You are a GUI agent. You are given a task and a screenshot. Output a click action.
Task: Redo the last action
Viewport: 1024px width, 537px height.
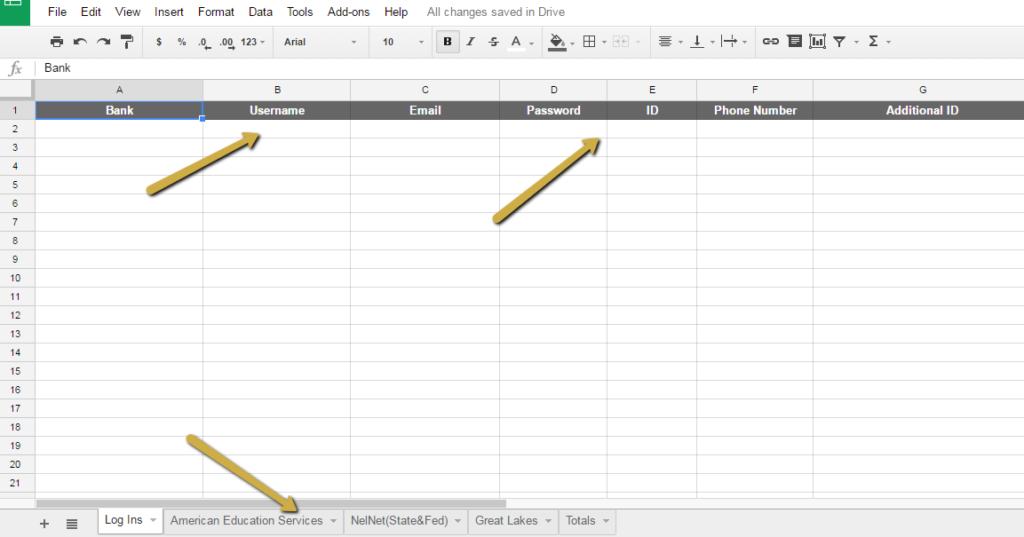[x=103, y=42]
